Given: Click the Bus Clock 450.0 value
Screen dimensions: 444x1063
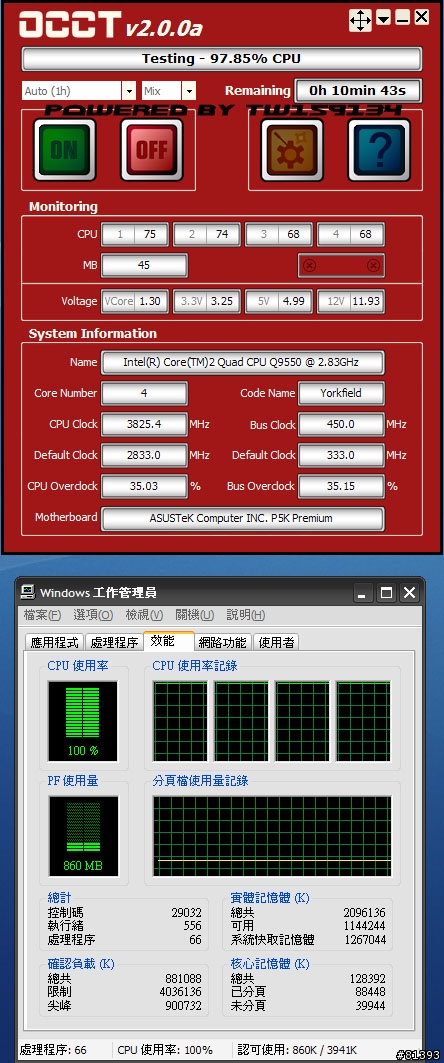Looking at the screenshot, I should [341, 424].
